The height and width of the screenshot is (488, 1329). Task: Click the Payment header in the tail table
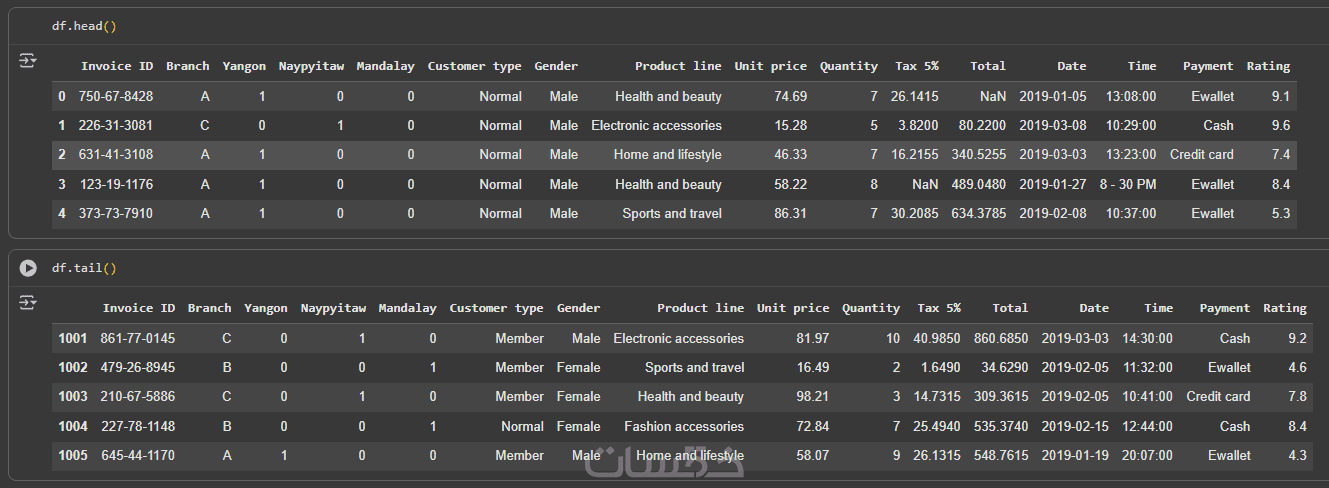click(1224, 308)
